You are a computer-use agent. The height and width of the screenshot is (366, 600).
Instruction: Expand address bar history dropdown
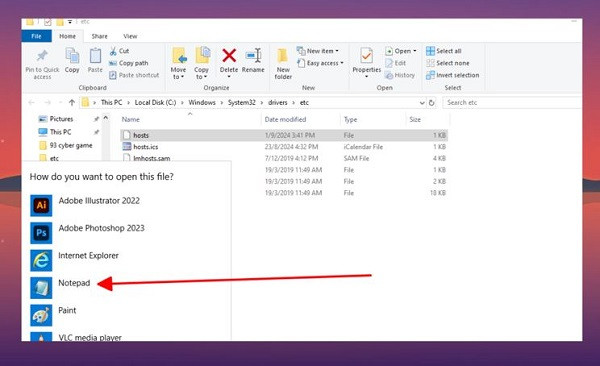(x=422, y=103)
